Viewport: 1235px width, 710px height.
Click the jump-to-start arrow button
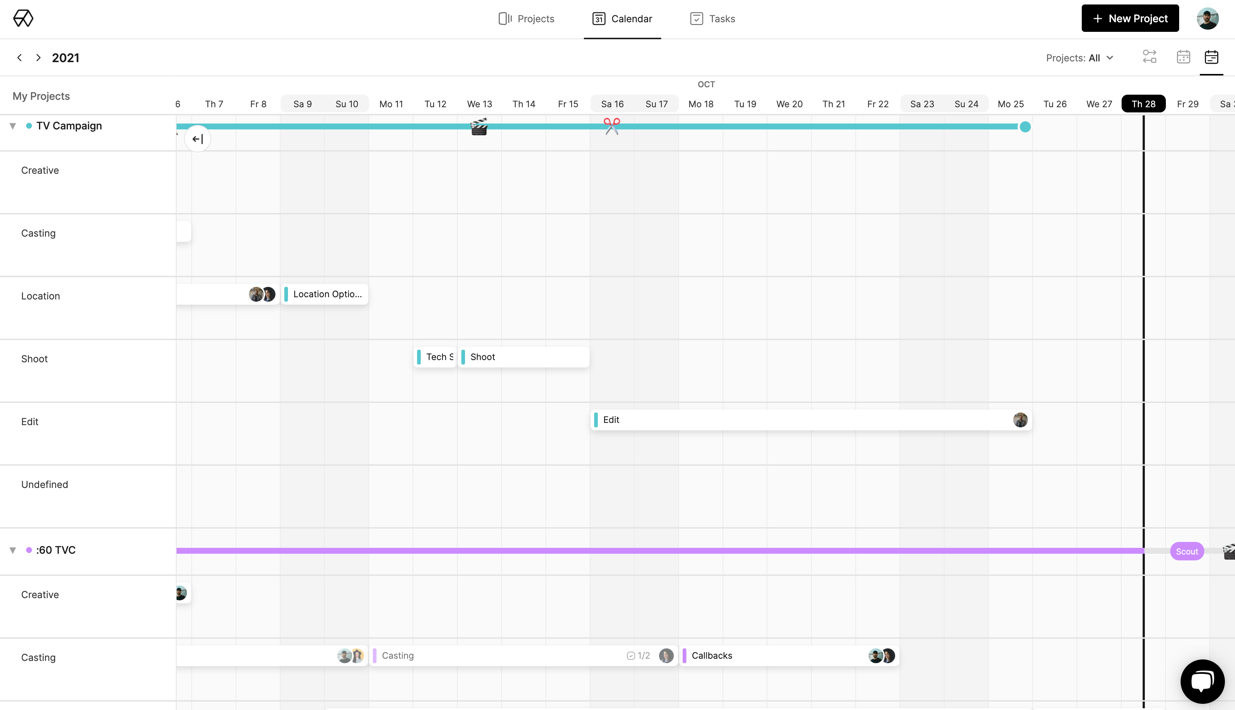click(x=197, y=139)
